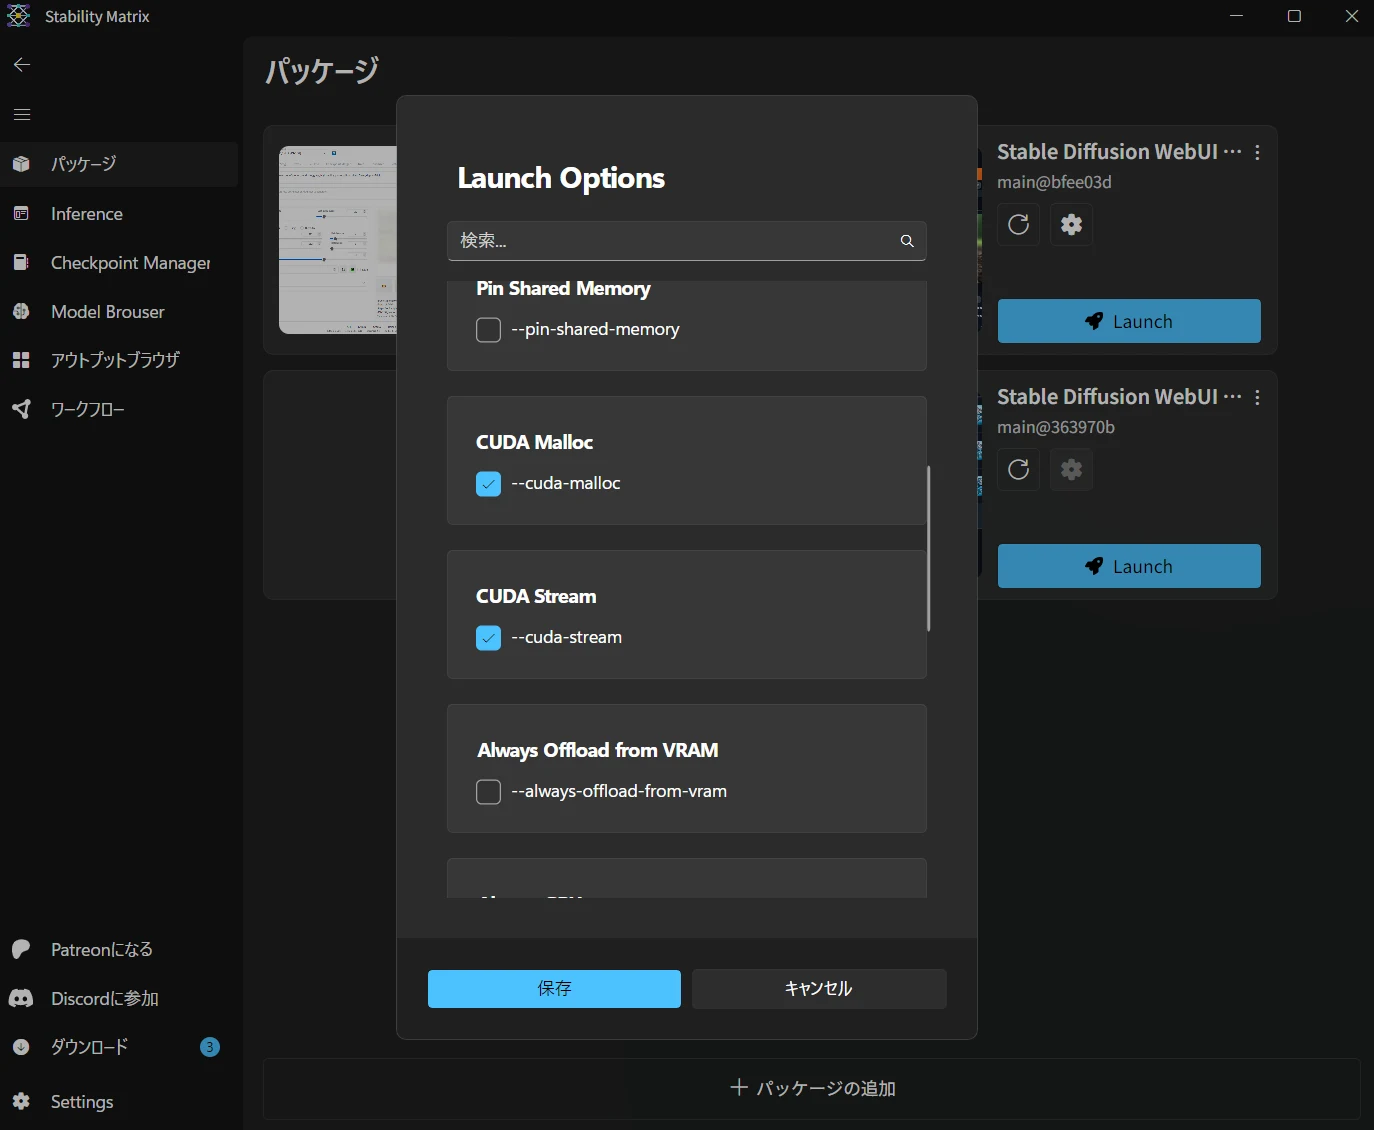The width and height of the screenshot is (1374, 1130).
Task: Close the Stability Matrix window
Action: [x=1352, y=16]
